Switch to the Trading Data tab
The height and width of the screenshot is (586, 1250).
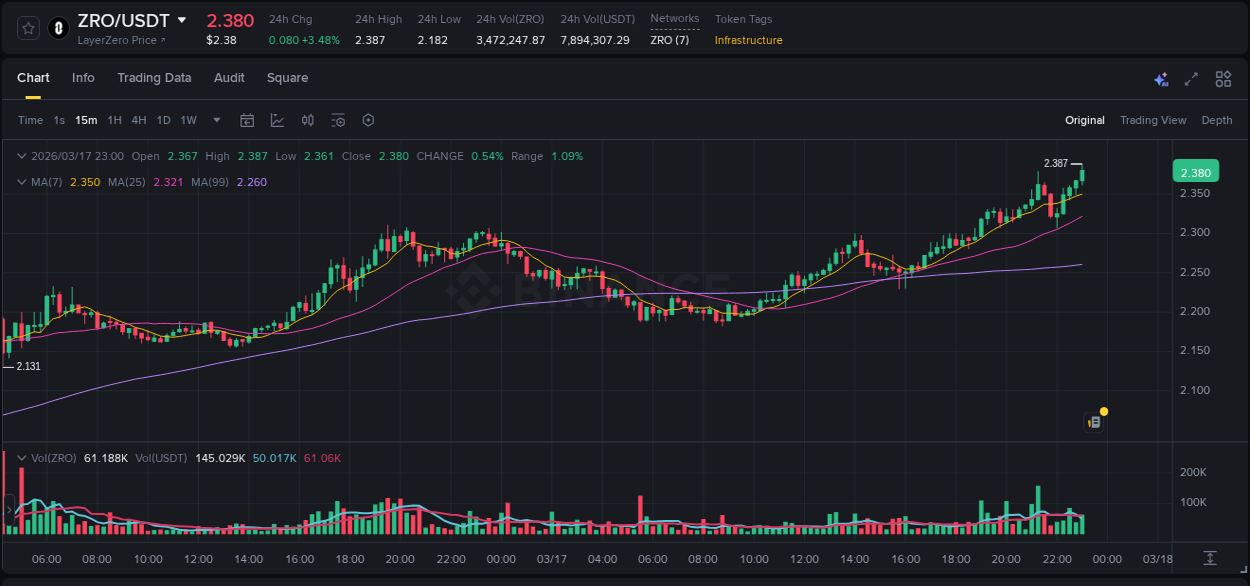coord(154,78)
